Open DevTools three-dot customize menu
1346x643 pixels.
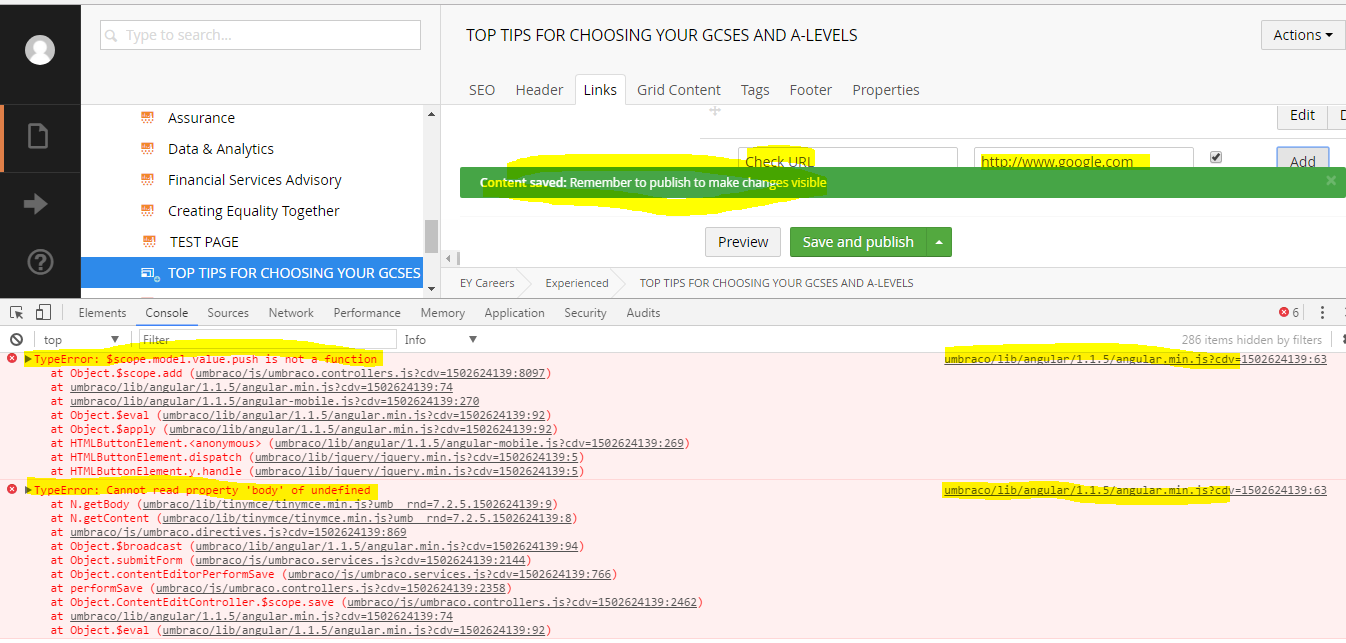[x=1322, y=313]
